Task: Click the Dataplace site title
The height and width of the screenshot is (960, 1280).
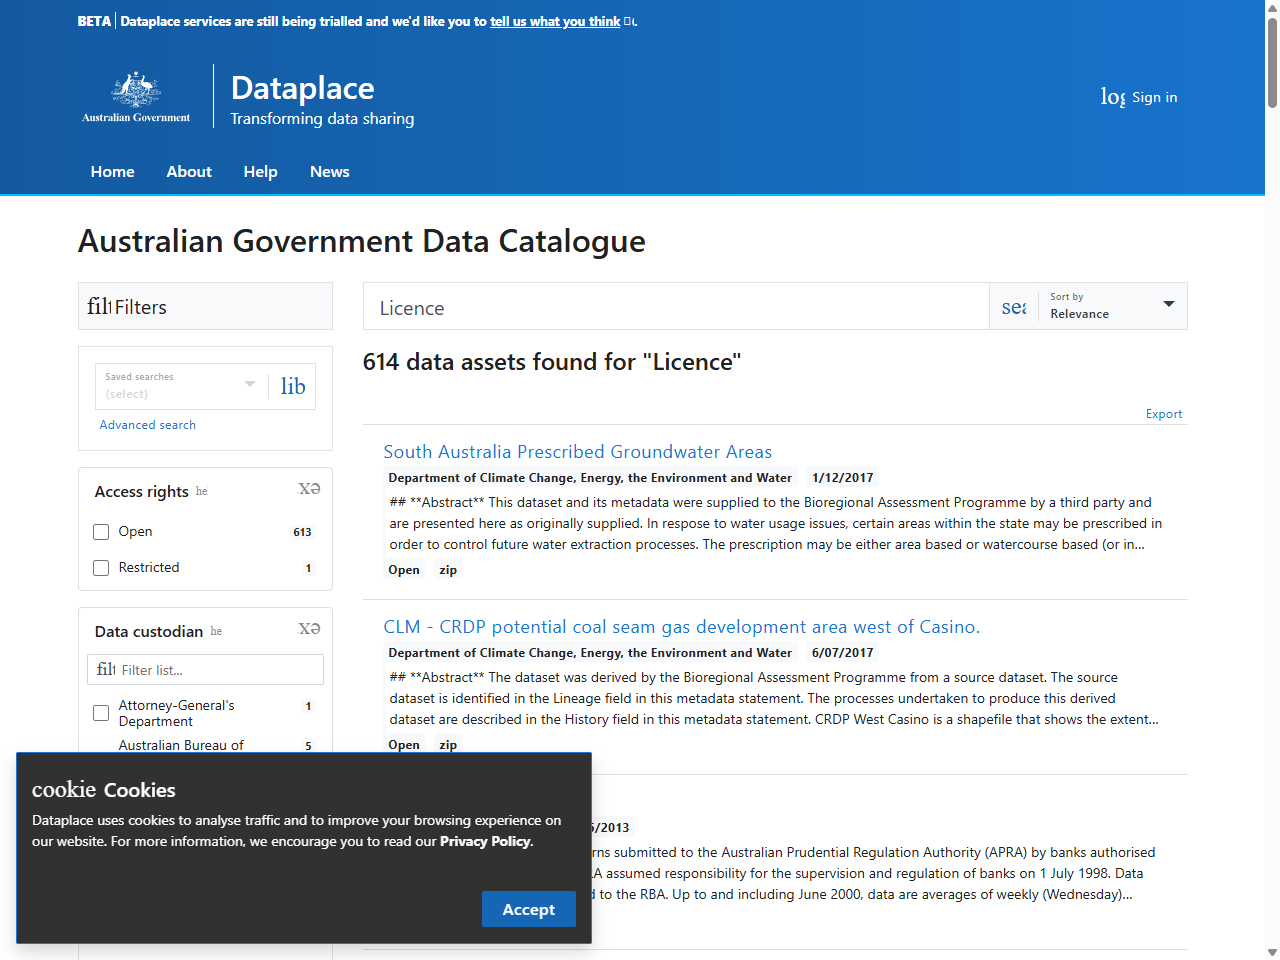Action: point(303,88)
